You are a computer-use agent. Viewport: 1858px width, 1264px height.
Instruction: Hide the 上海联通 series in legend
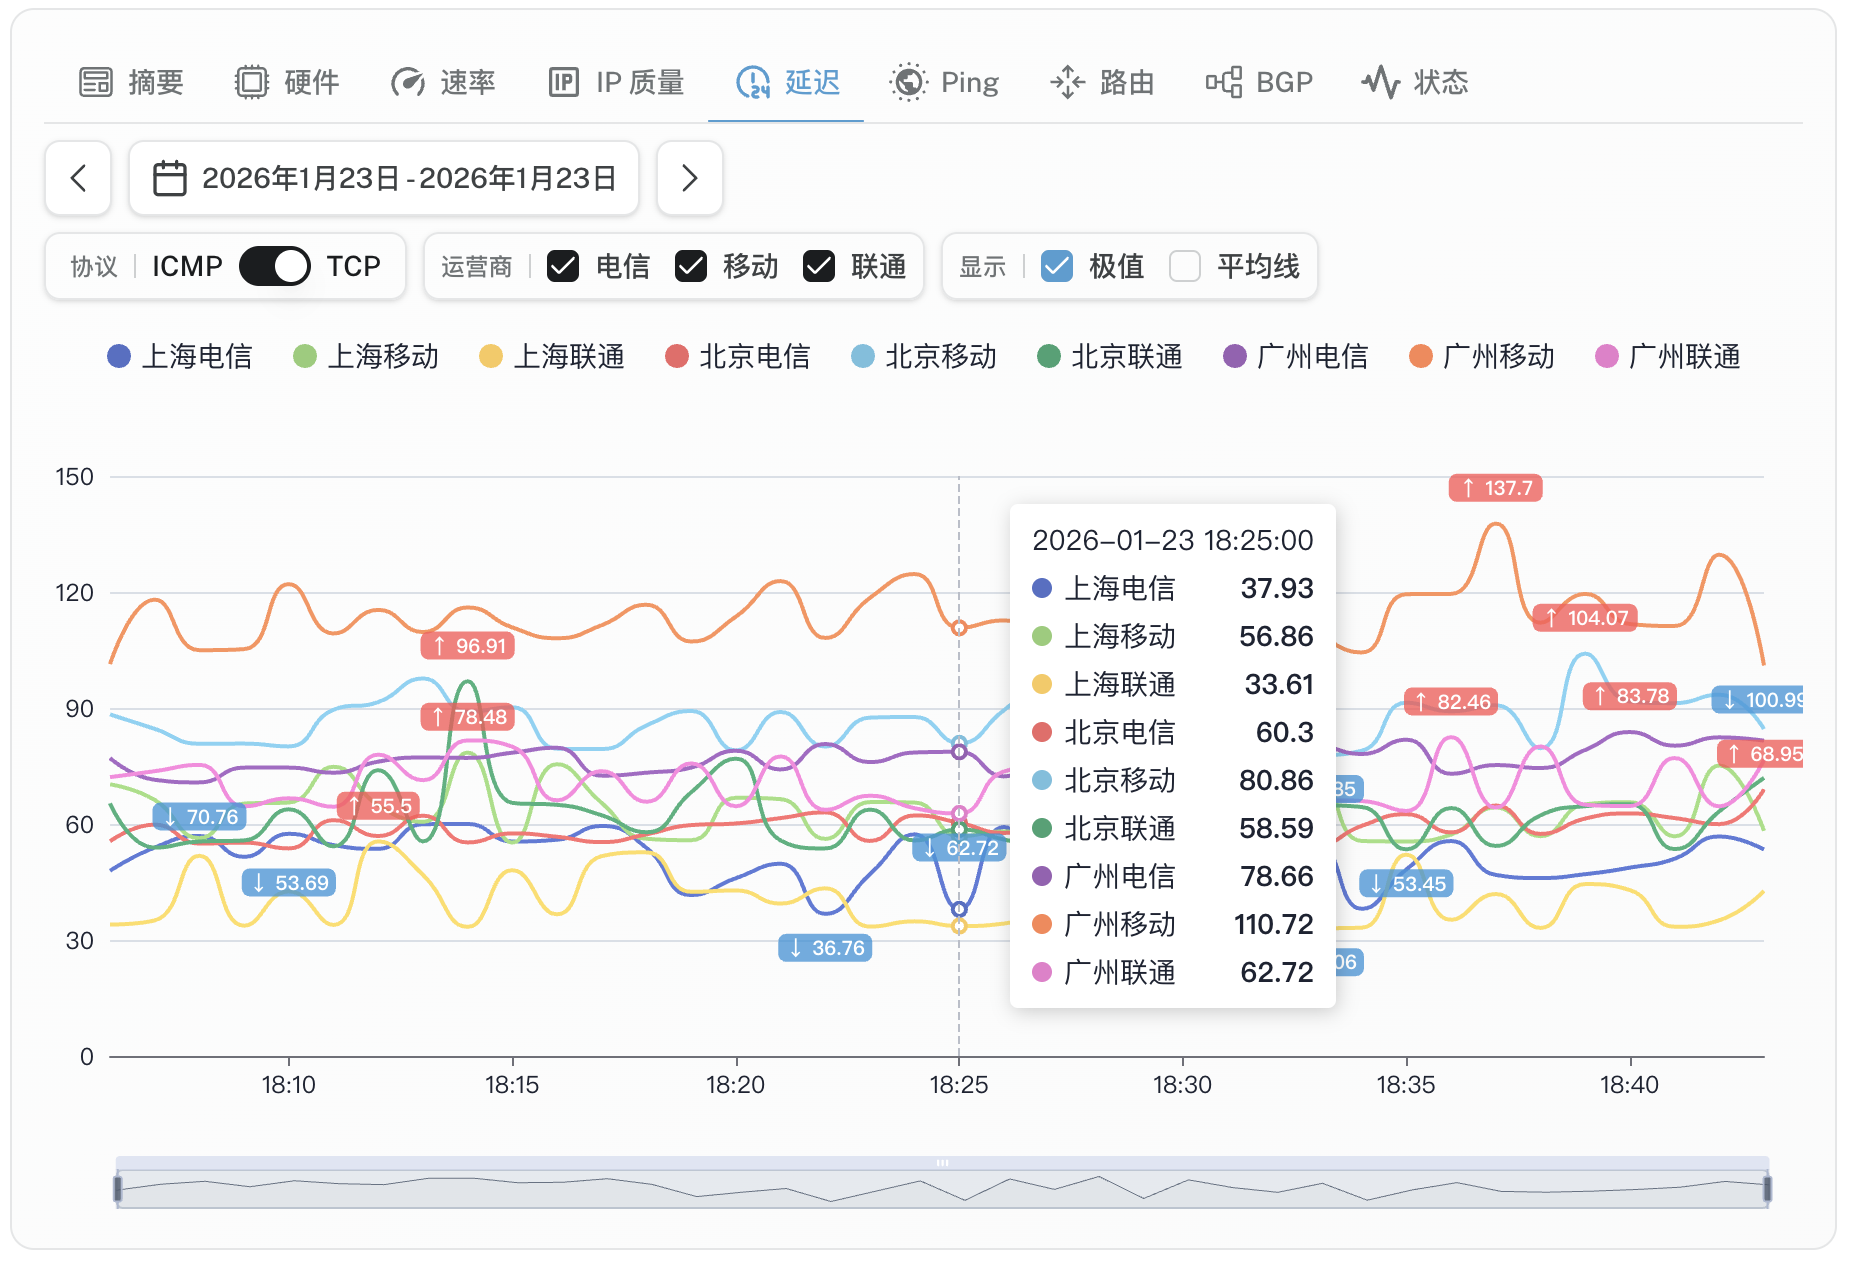[552, 356]
